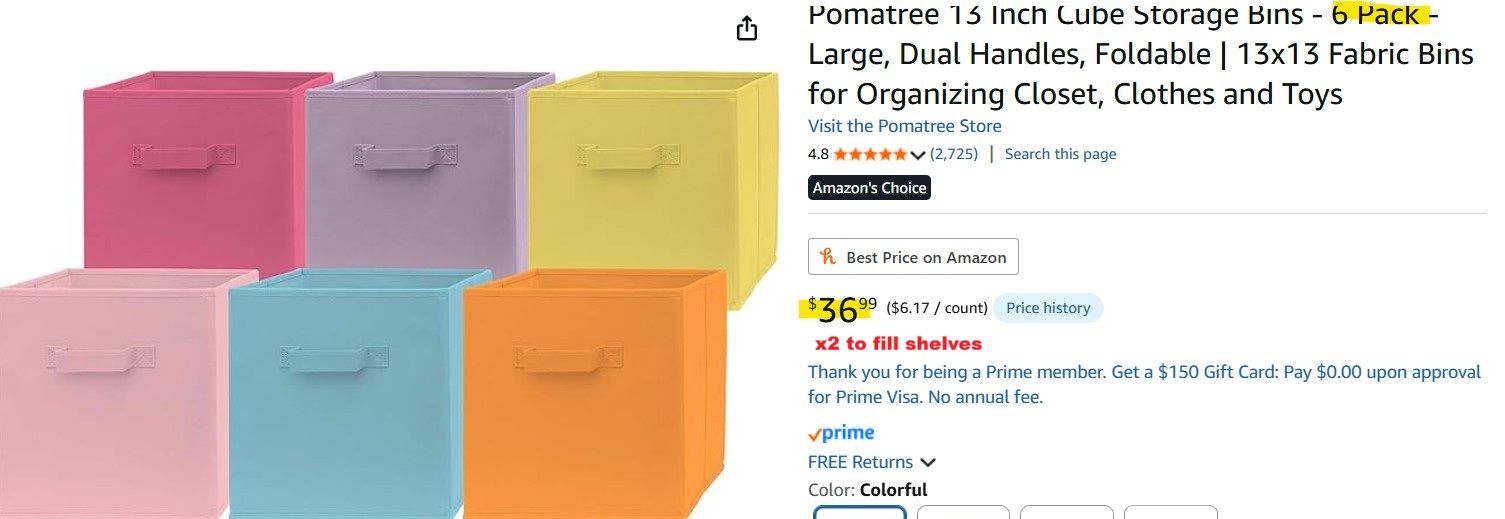The width and height of the screenshot is (1505, 519).
Task: Expand the rating breakdown chevron beside stars
Action: [x=918, y=155]
